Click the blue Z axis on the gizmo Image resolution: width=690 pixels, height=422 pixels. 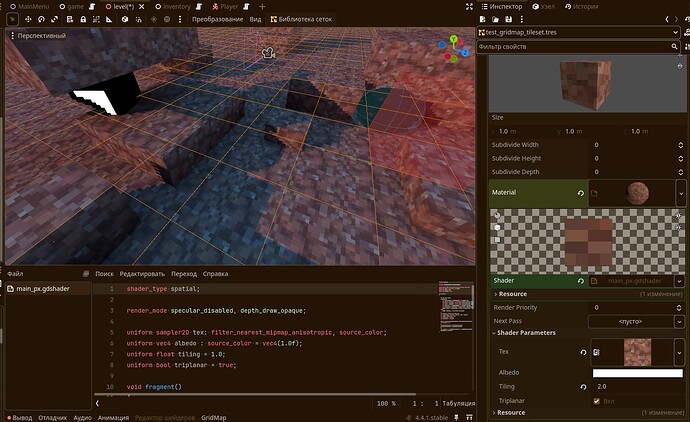point(465,53)
